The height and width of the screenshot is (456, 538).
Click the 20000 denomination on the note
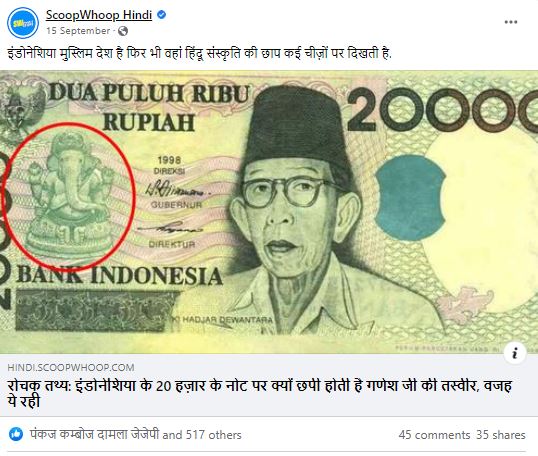(443, 110)
